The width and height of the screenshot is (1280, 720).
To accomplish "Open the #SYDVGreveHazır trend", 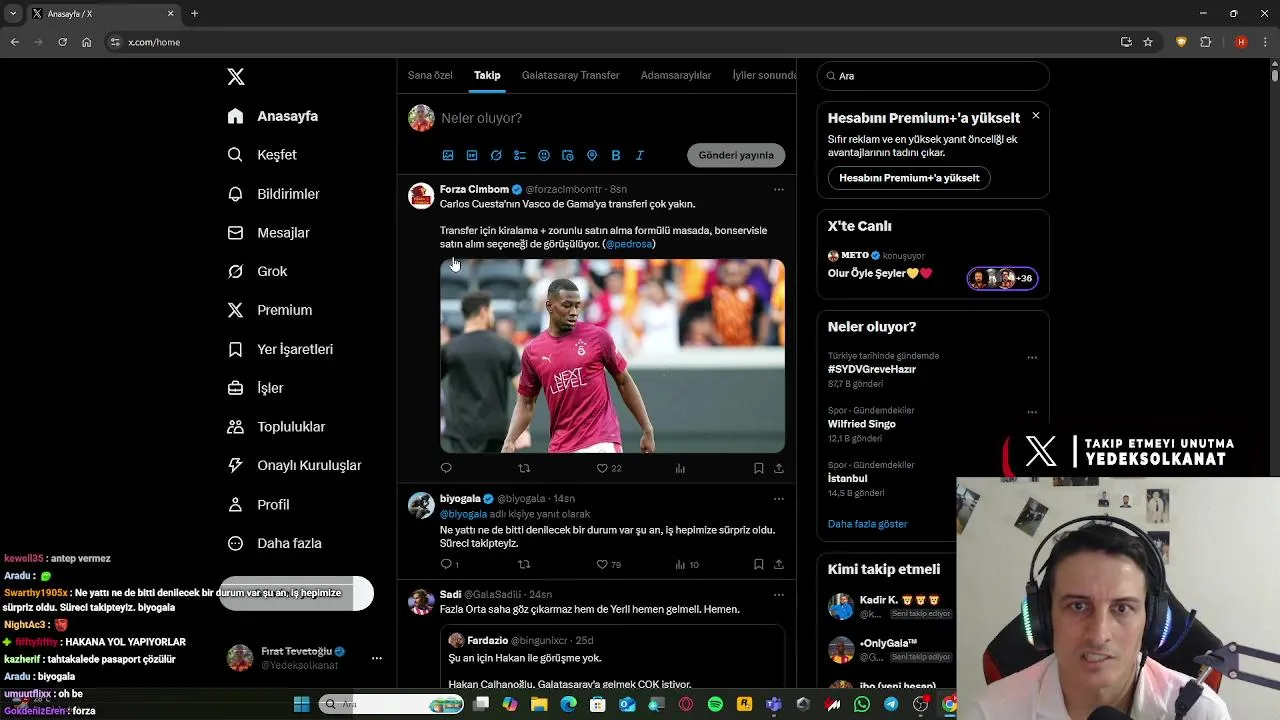I will pos(872,369).
